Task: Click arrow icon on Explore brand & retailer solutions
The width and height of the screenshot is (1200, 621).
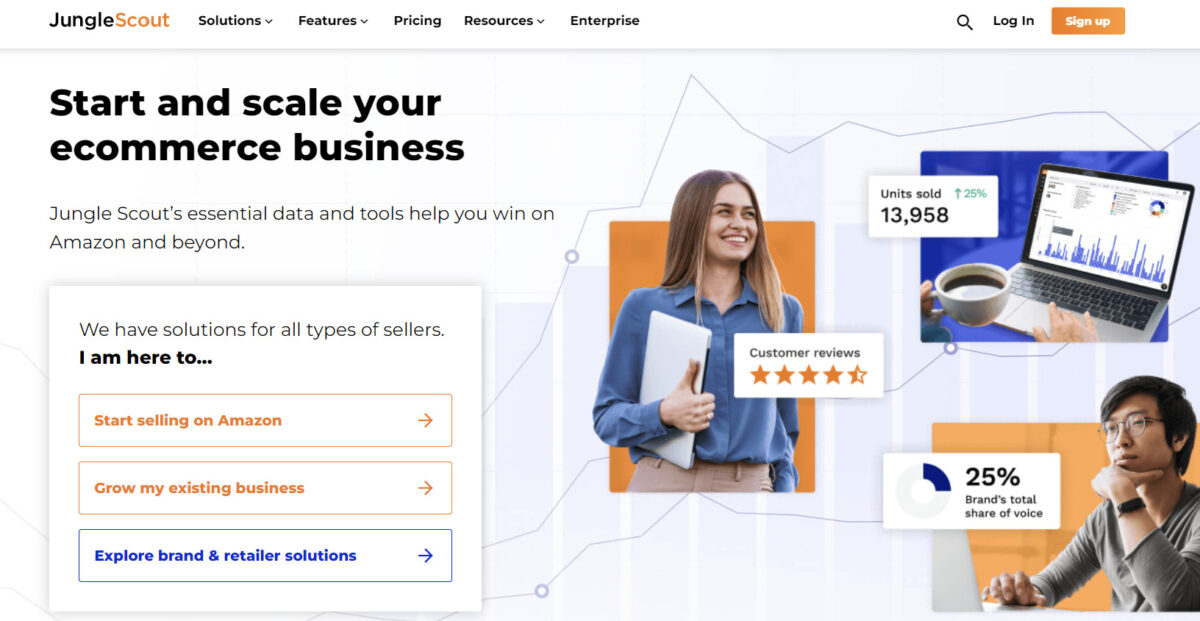Action: [x=425, y=556]
